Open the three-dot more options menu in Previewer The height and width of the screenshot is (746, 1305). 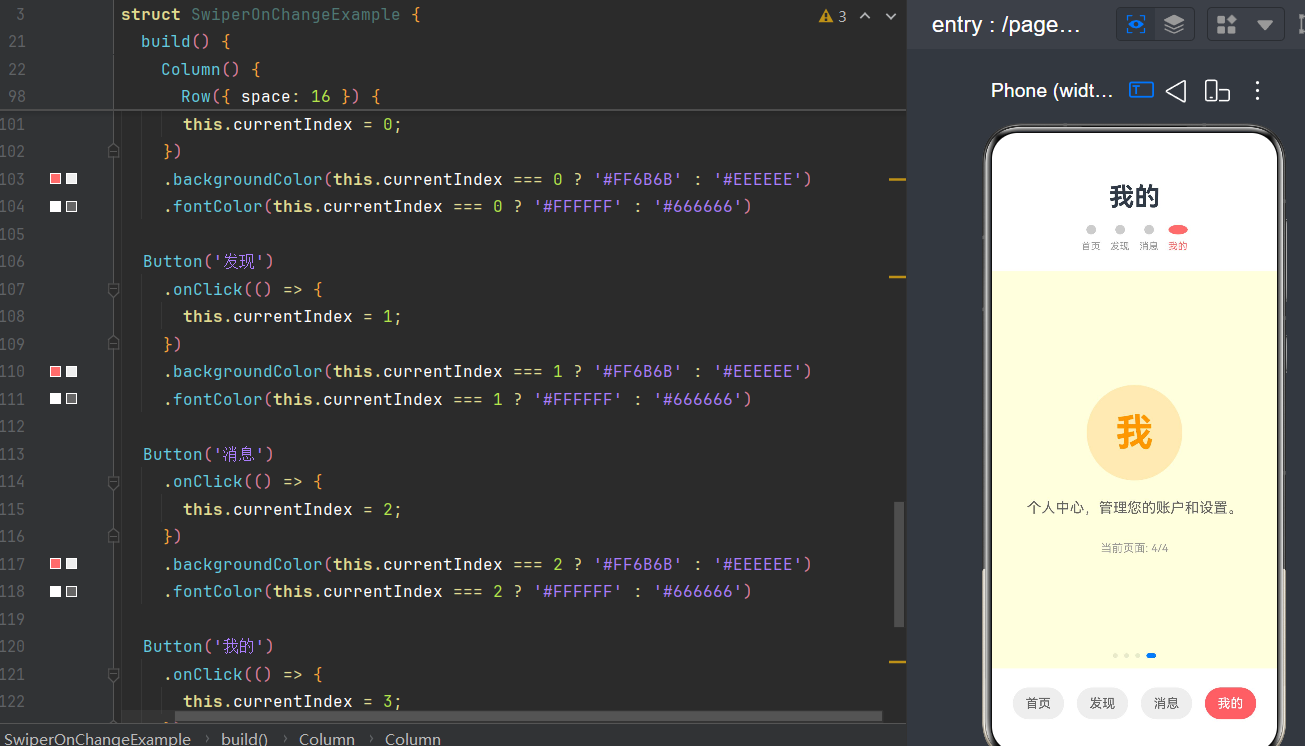tap(1258, 91)
